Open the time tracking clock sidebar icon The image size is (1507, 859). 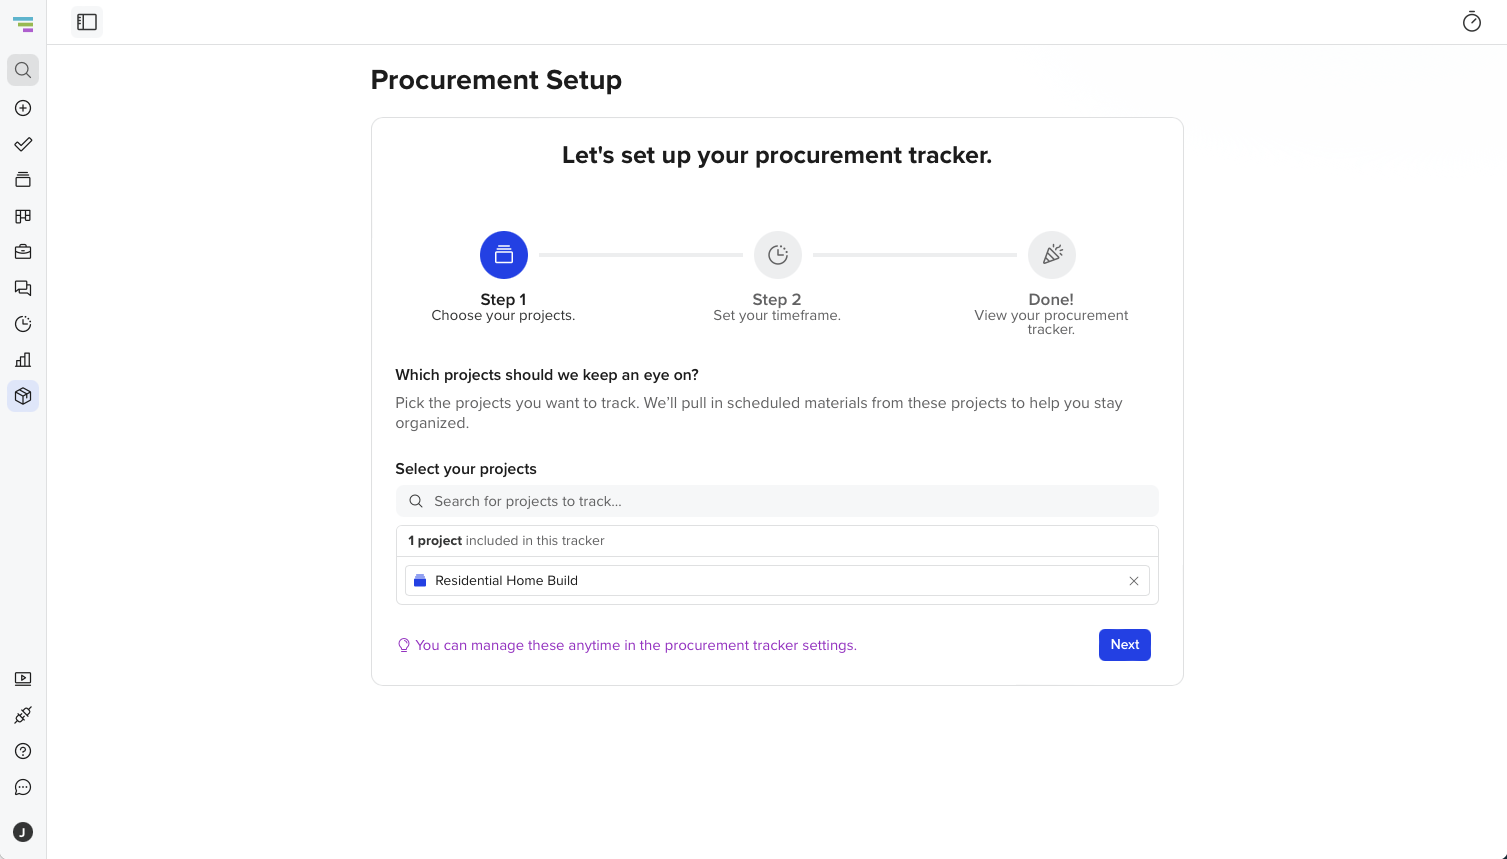23,324
